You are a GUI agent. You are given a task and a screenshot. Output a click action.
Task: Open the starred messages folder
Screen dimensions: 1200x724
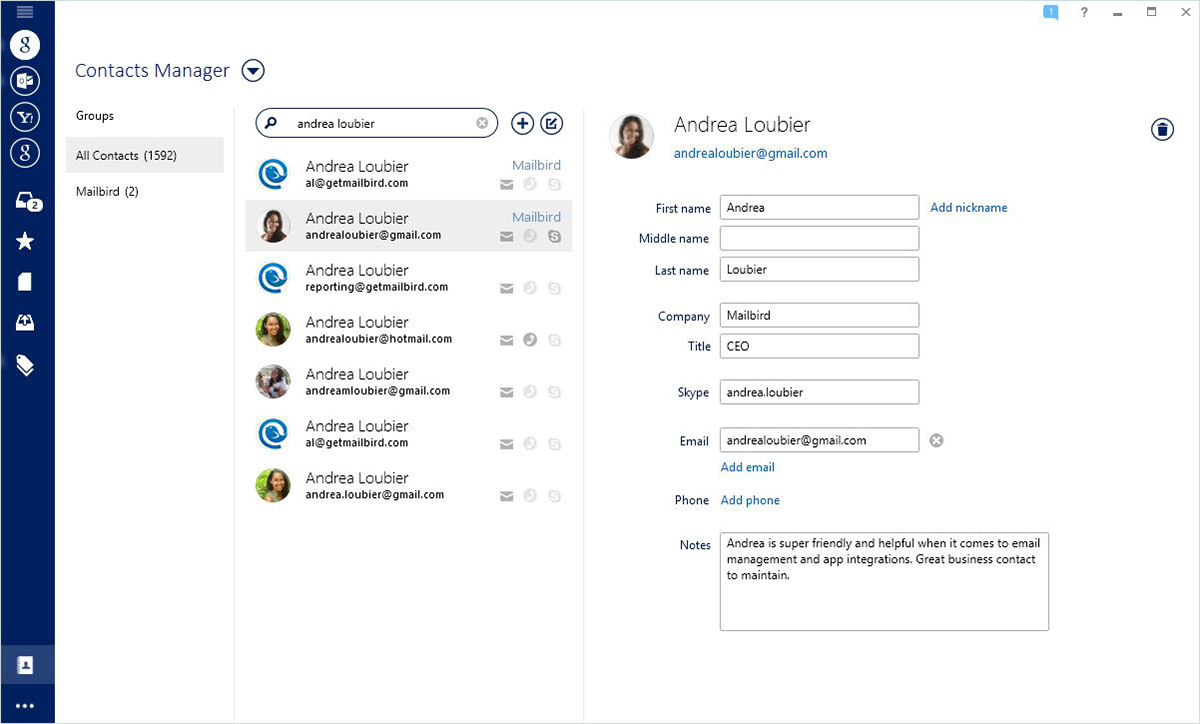pyautogui.click(x=25, y=242)
